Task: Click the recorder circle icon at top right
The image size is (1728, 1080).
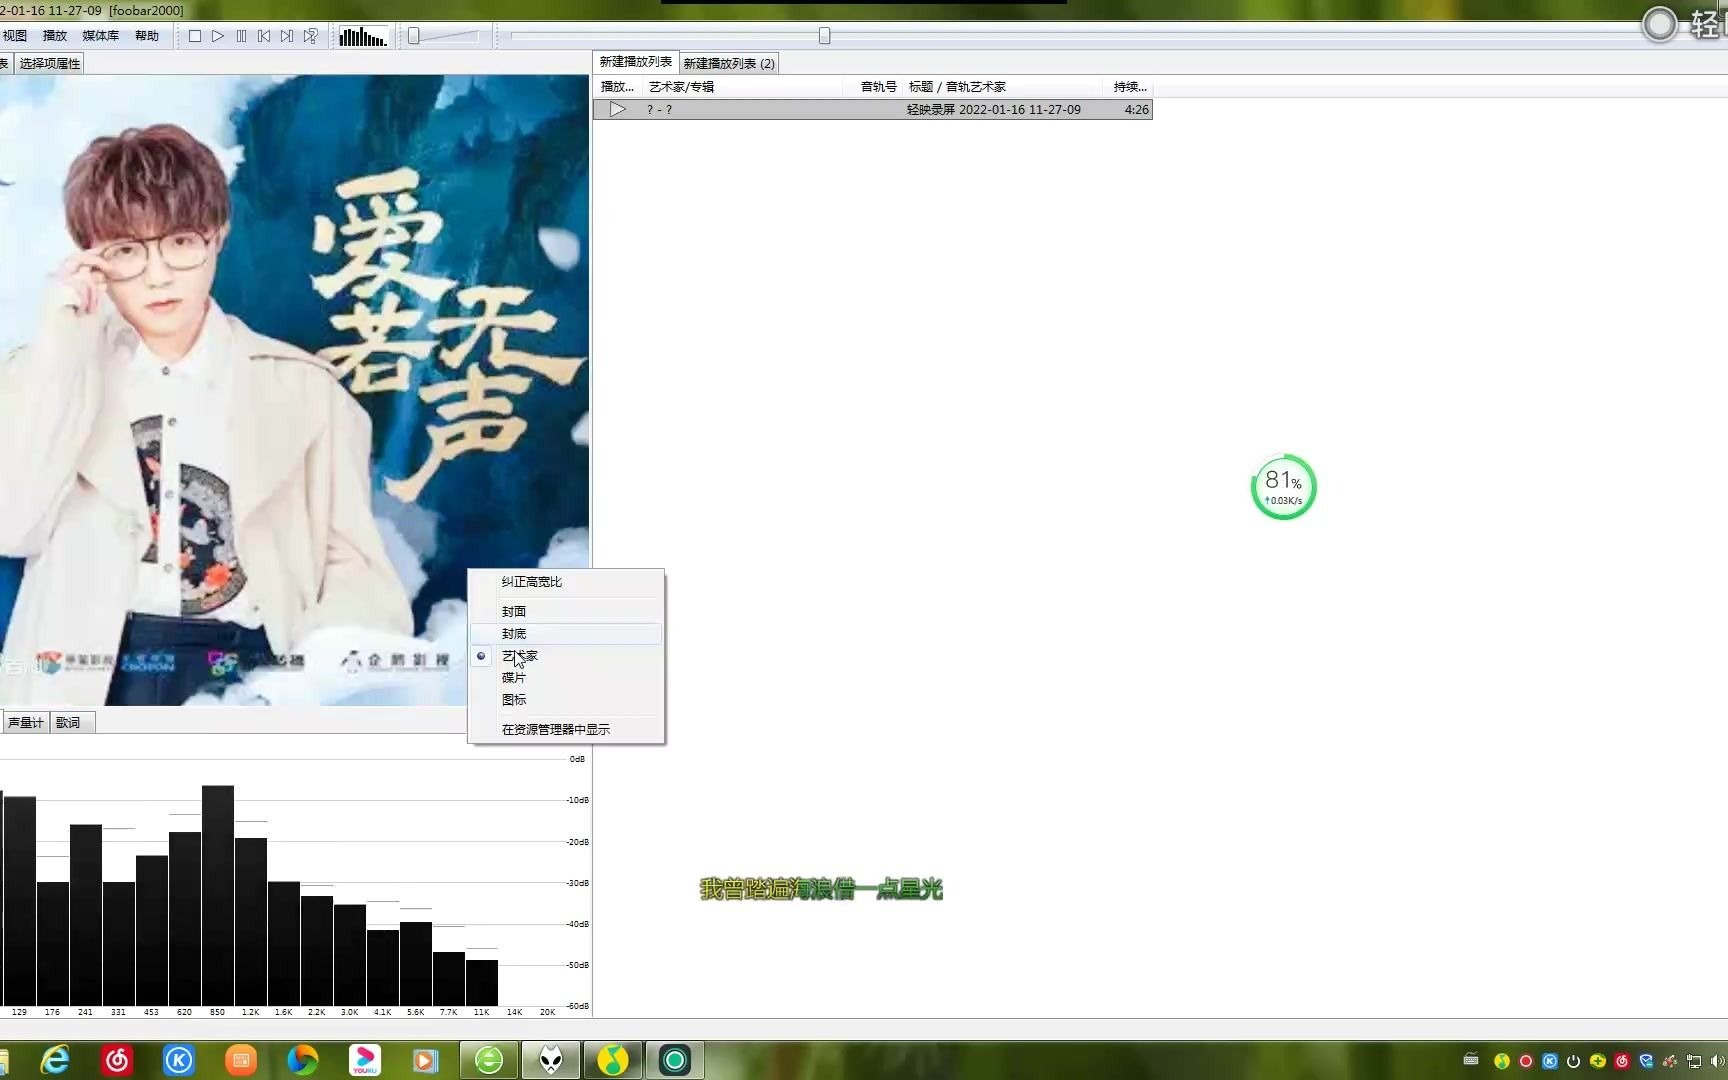Action: (x=1660, y=24)
